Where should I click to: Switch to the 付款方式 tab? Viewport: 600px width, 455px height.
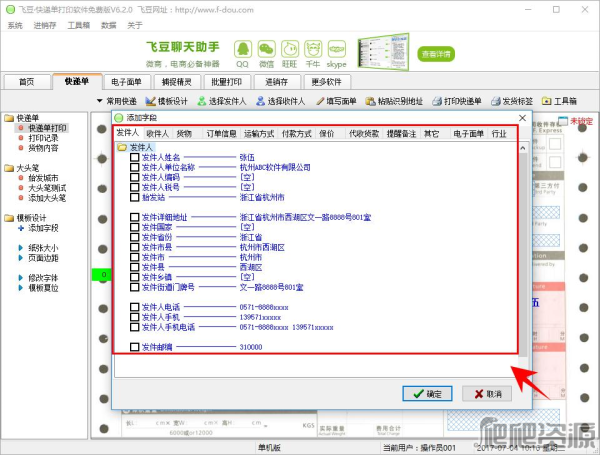pyautogui.click(x=297, y=134)
